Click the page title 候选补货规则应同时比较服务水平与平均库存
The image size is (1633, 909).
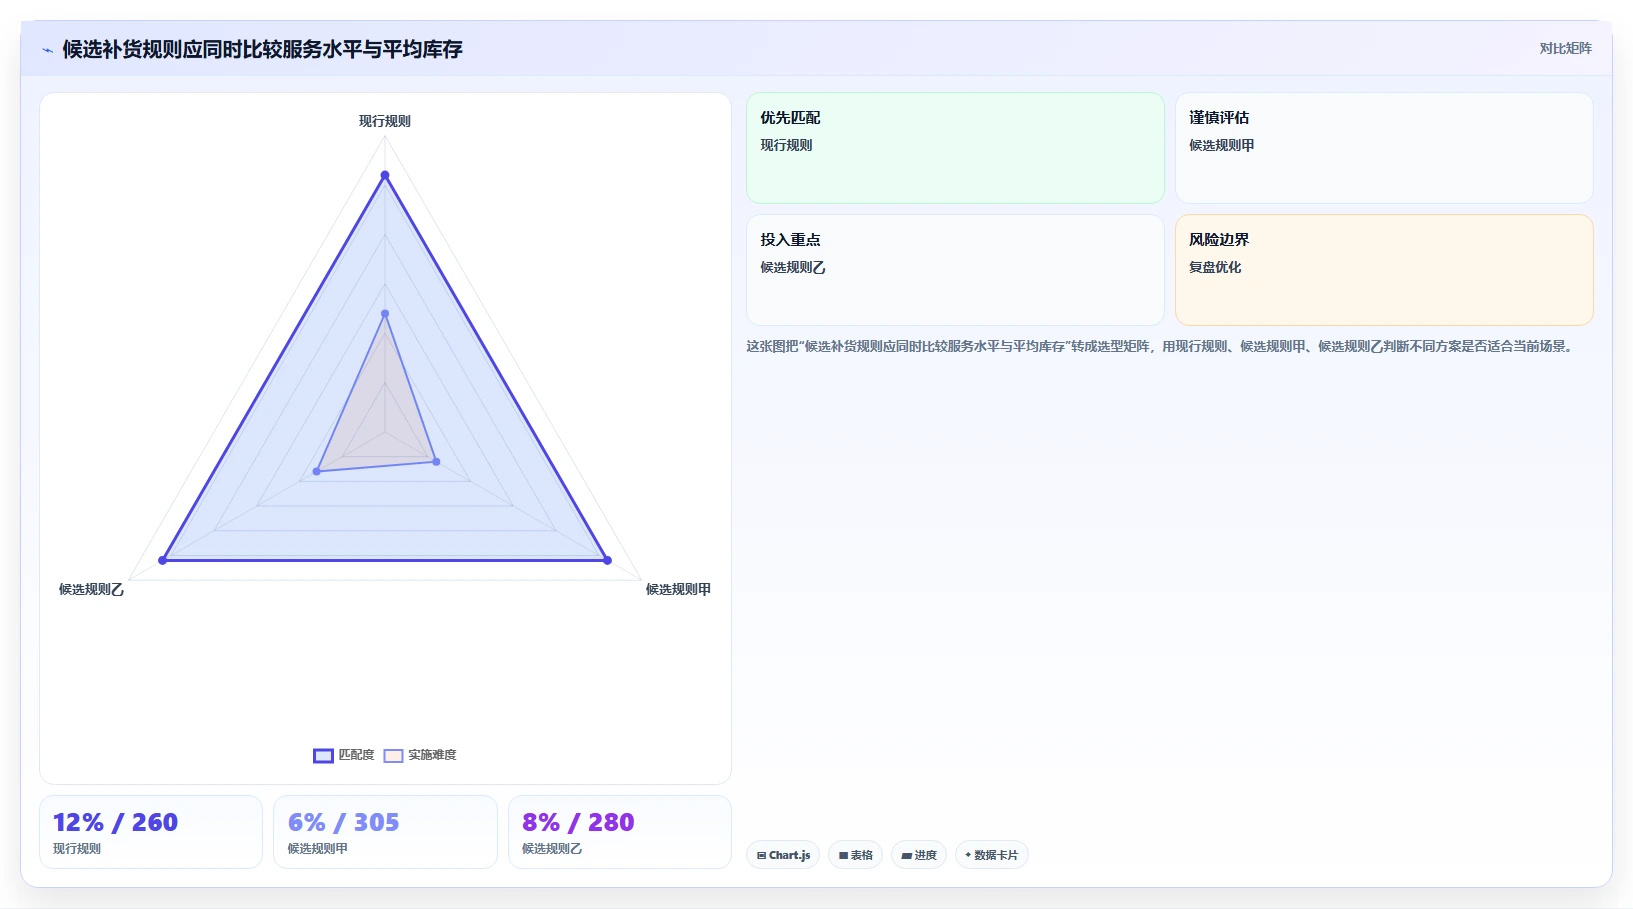(262, 50)
